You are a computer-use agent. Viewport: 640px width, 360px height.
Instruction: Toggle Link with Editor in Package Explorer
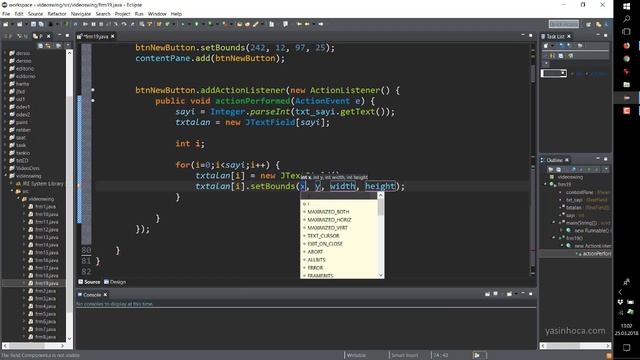pyautogui.click(x=49, y=46)
